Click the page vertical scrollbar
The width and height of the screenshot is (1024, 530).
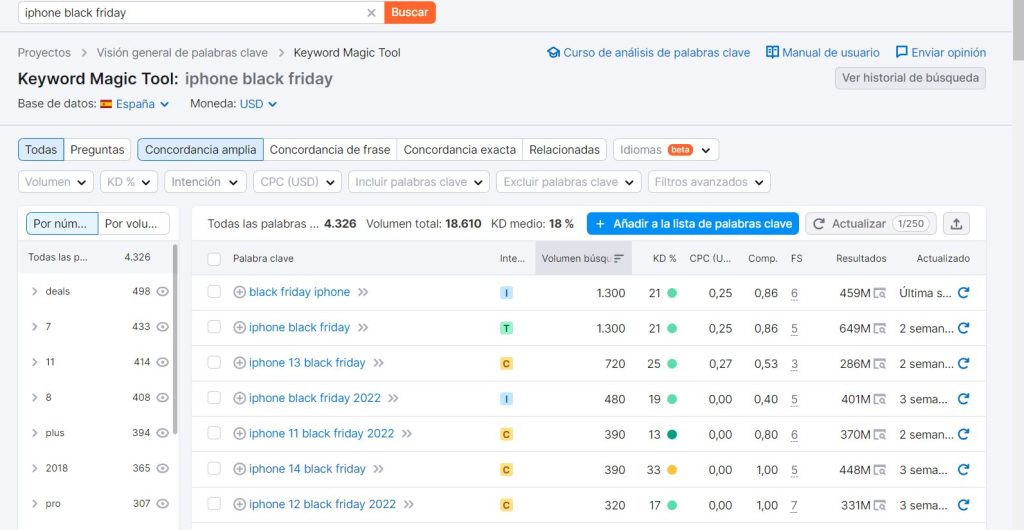coord(1017,29)
